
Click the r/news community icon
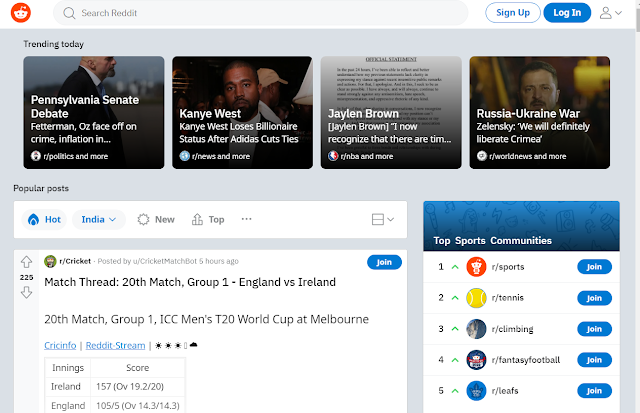click(184, 156)
